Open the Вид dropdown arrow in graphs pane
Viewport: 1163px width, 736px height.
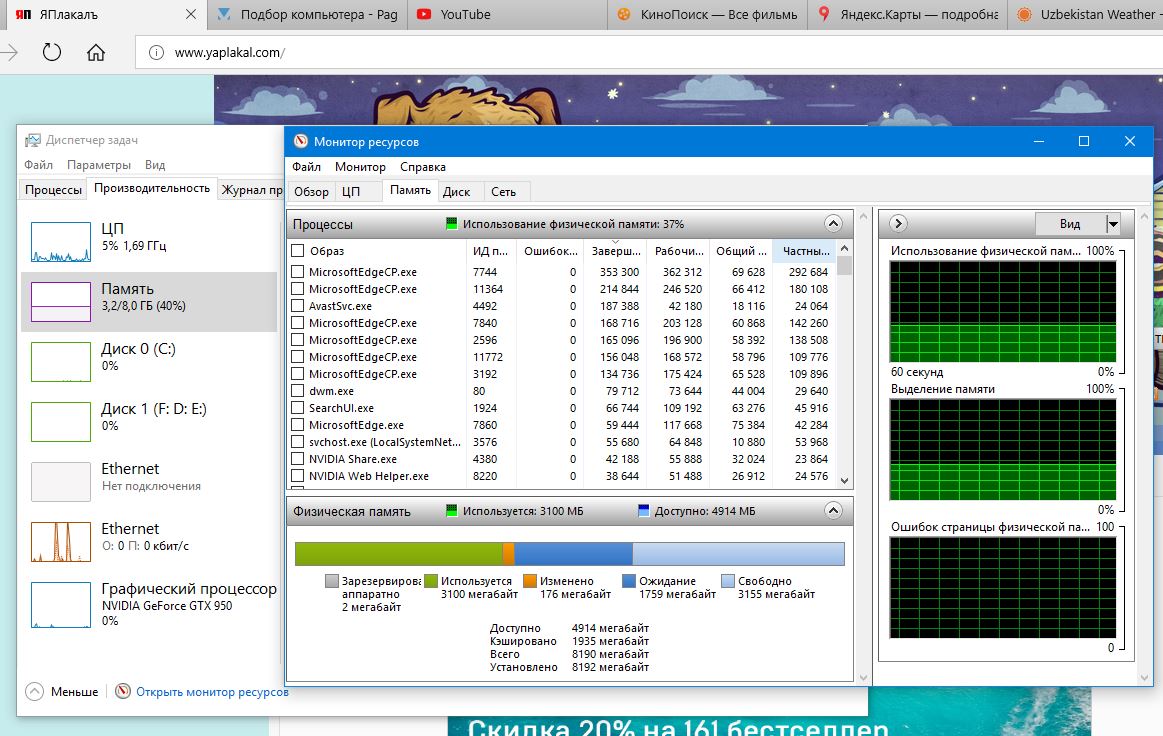coord(1113,224)
